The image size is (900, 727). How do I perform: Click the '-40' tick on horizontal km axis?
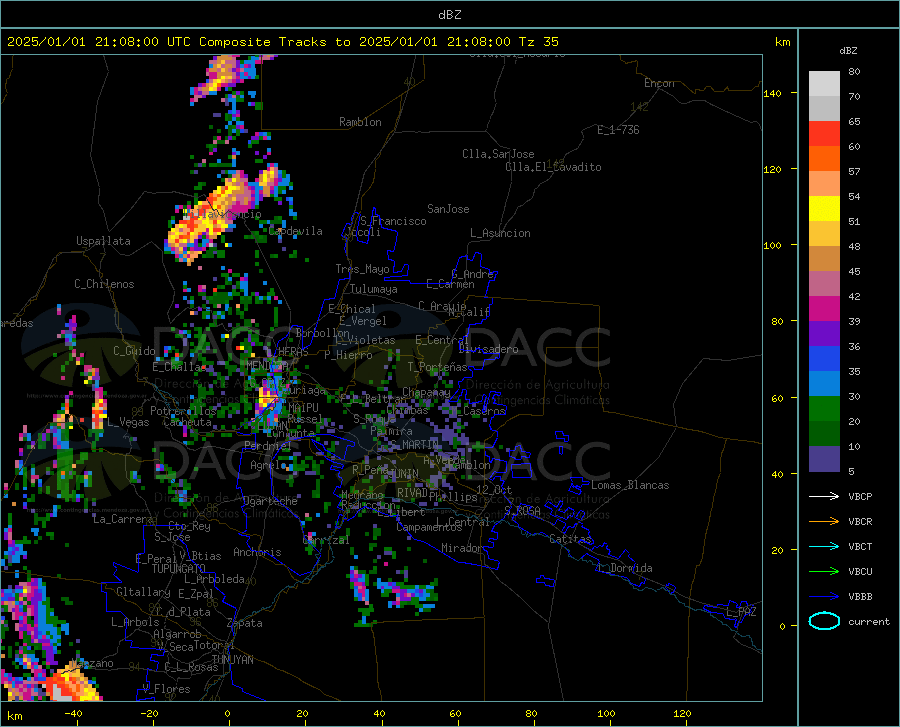73,714
